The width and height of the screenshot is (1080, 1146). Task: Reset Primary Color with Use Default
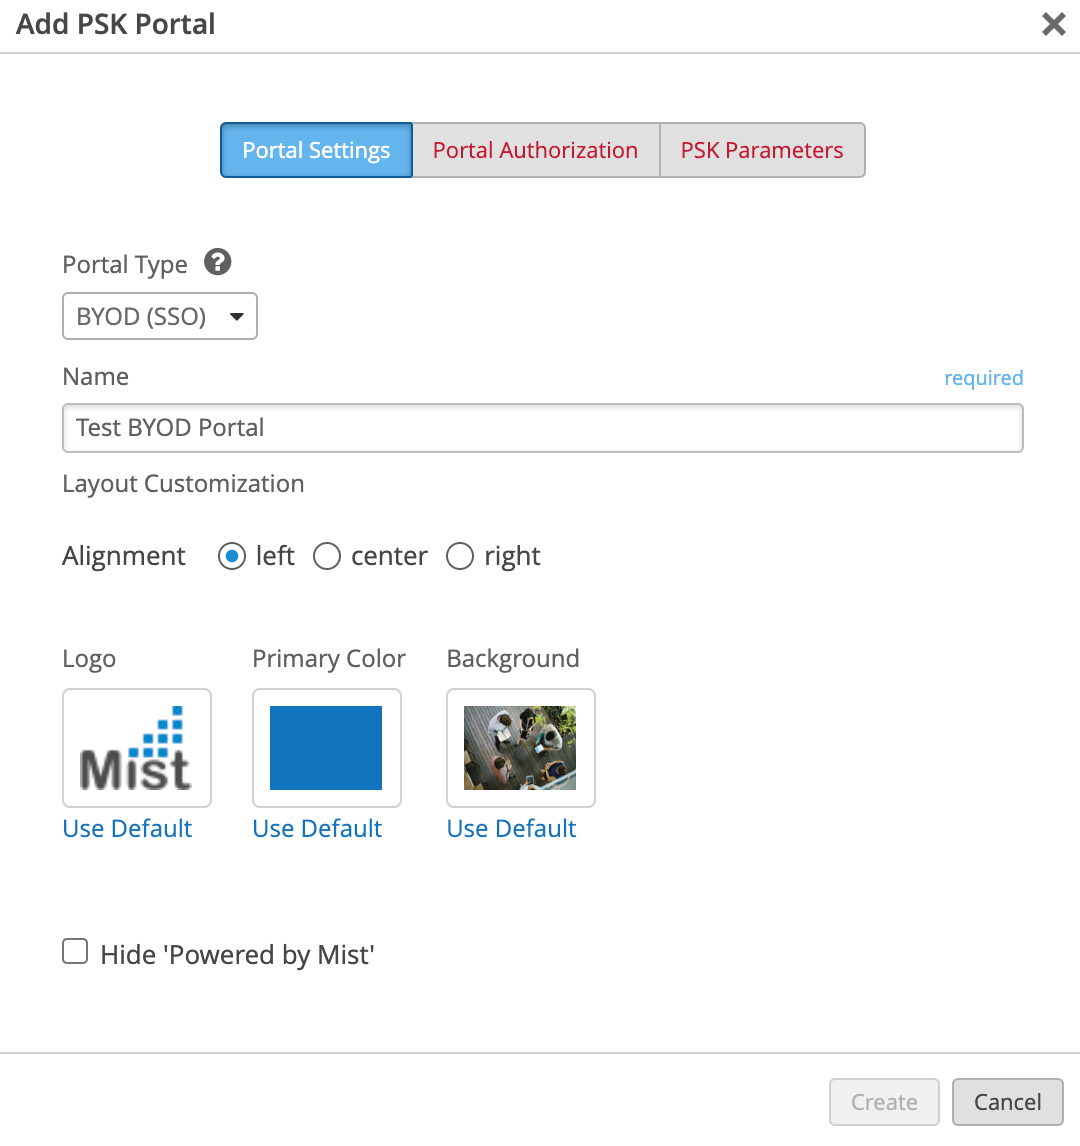tap(317, 829)
